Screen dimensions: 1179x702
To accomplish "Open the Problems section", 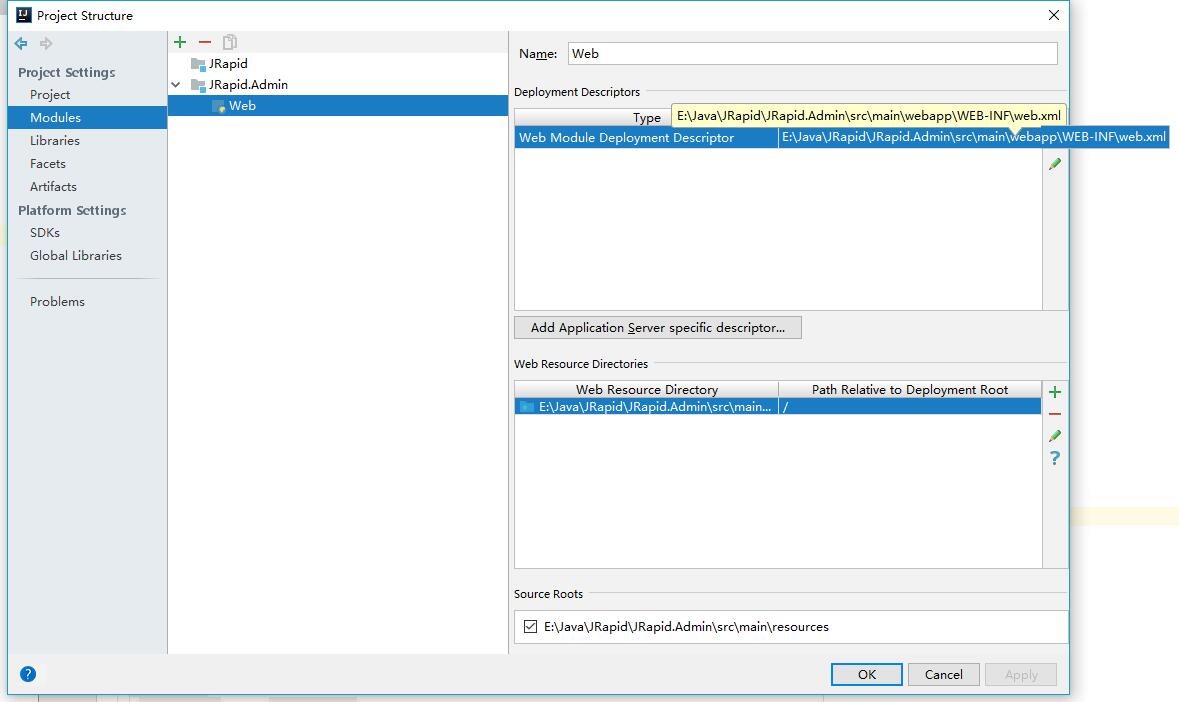I will [x=57, y=301].
